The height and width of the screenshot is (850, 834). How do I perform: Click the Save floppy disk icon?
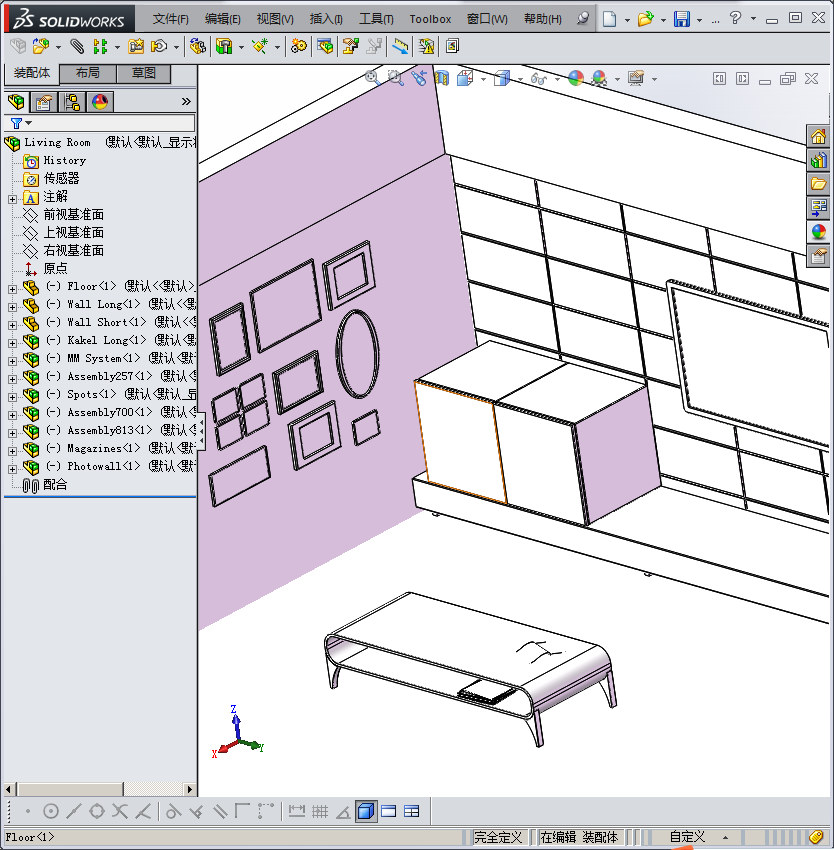(682, 19)
